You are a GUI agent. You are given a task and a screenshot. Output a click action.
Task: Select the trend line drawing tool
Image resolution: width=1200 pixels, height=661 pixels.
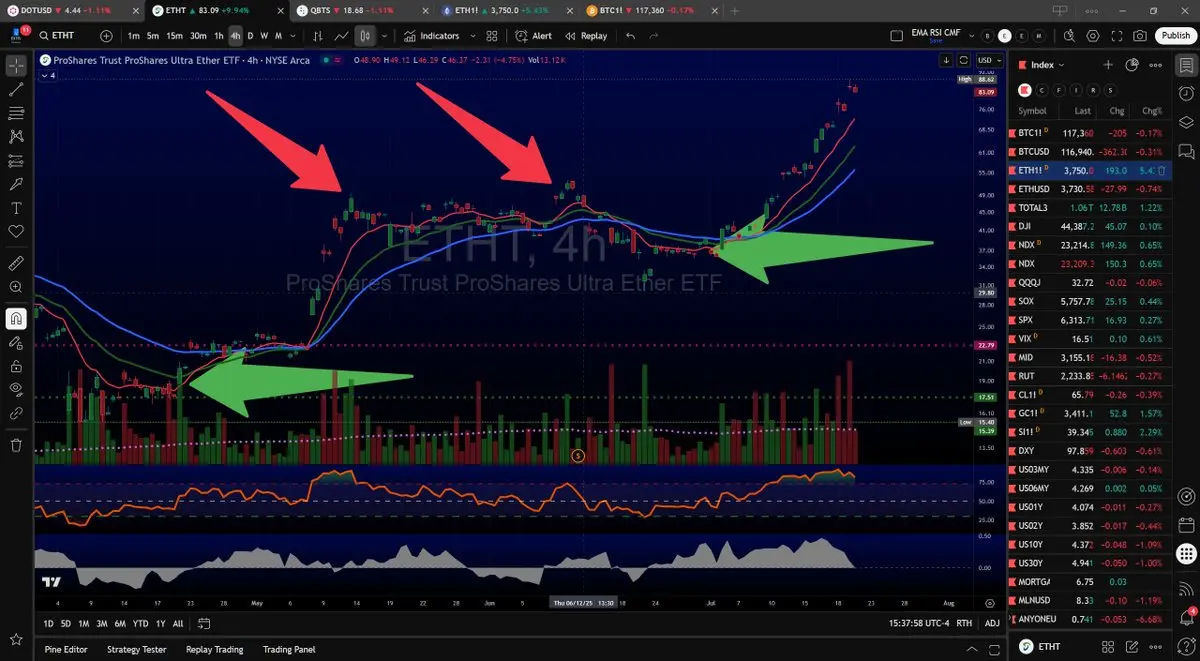click(16, 89)
